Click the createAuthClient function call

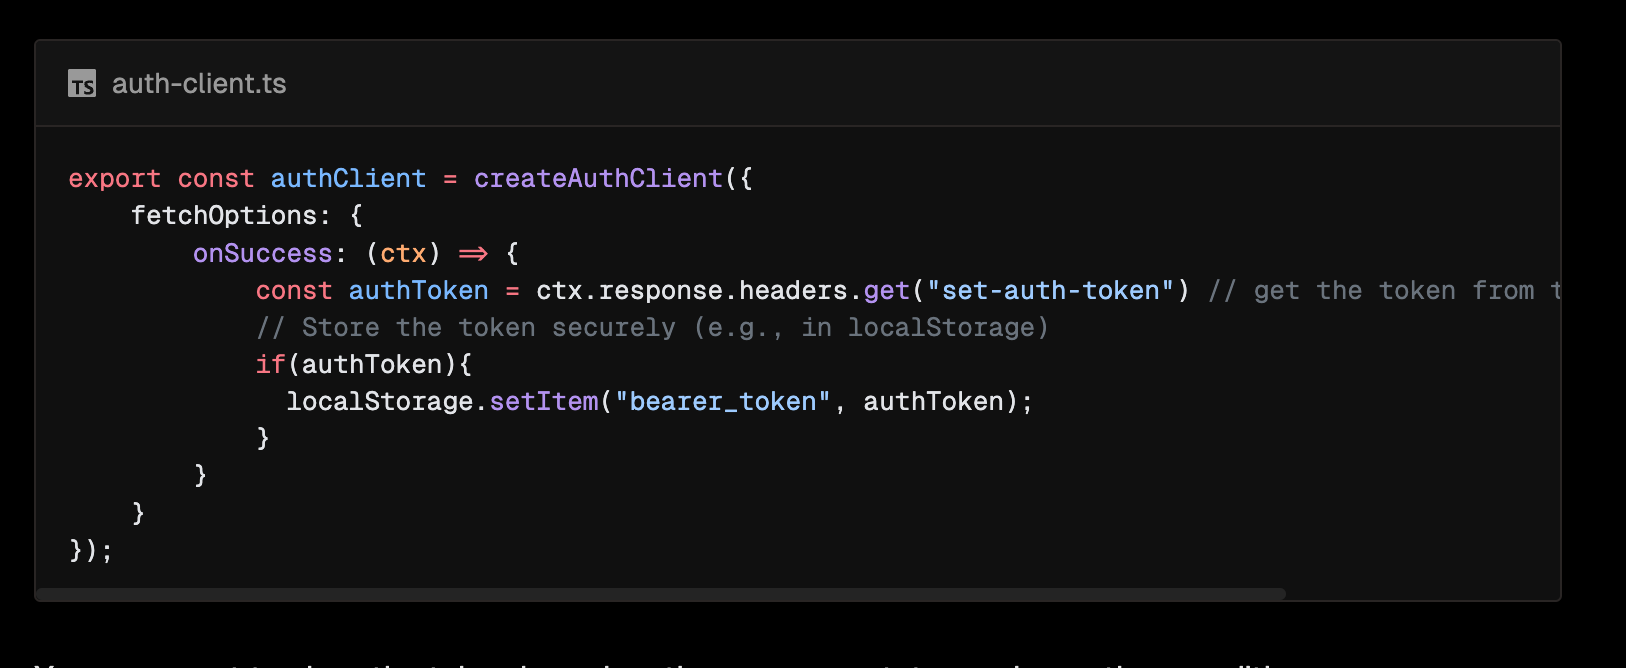pyautogui.click(x=598, y=179)
